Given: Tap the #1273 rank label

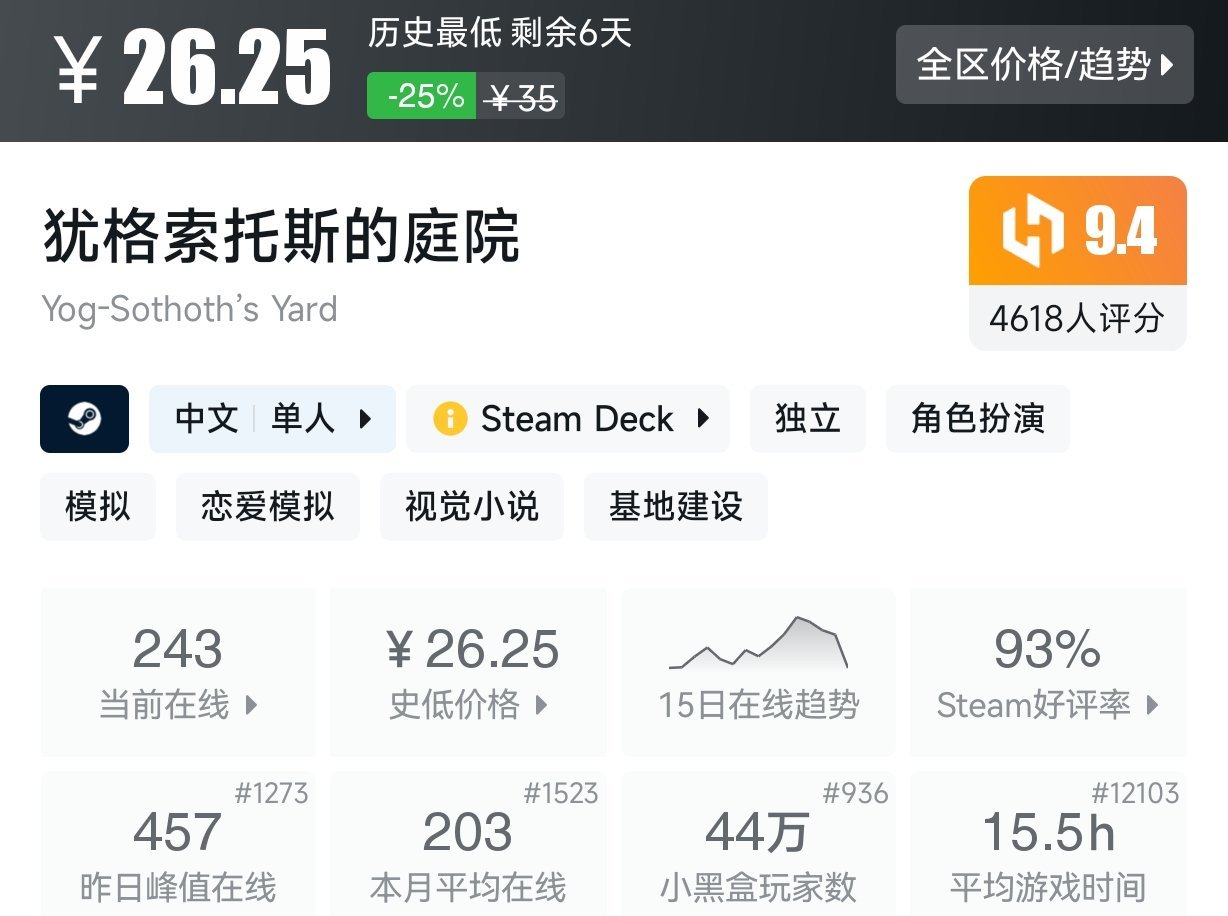Looking at the screenshot, I should 271,794.
